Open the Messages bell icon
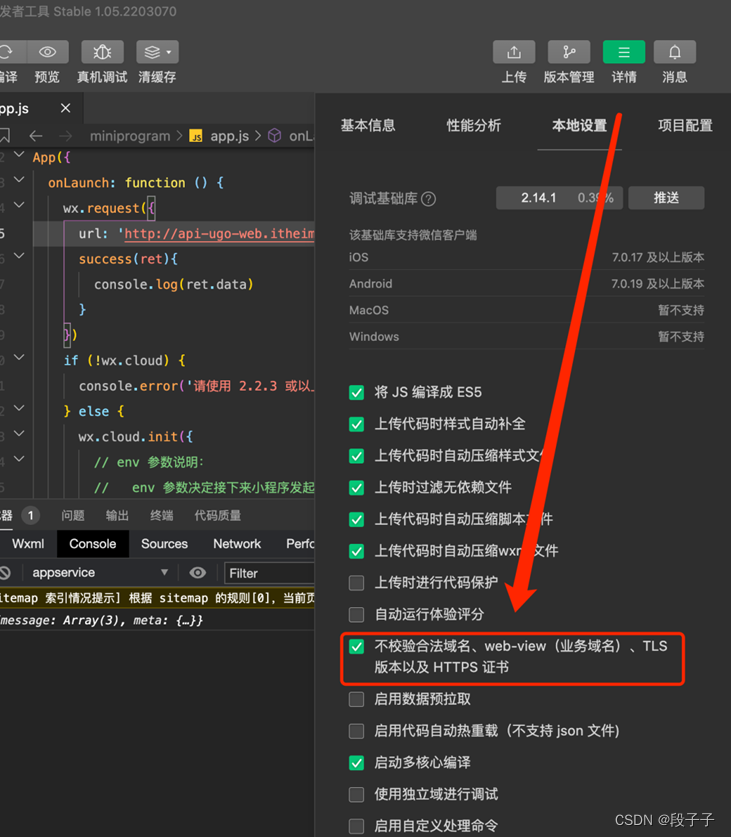The width and height of the screenshot is (731, 837). coord(674,52)
